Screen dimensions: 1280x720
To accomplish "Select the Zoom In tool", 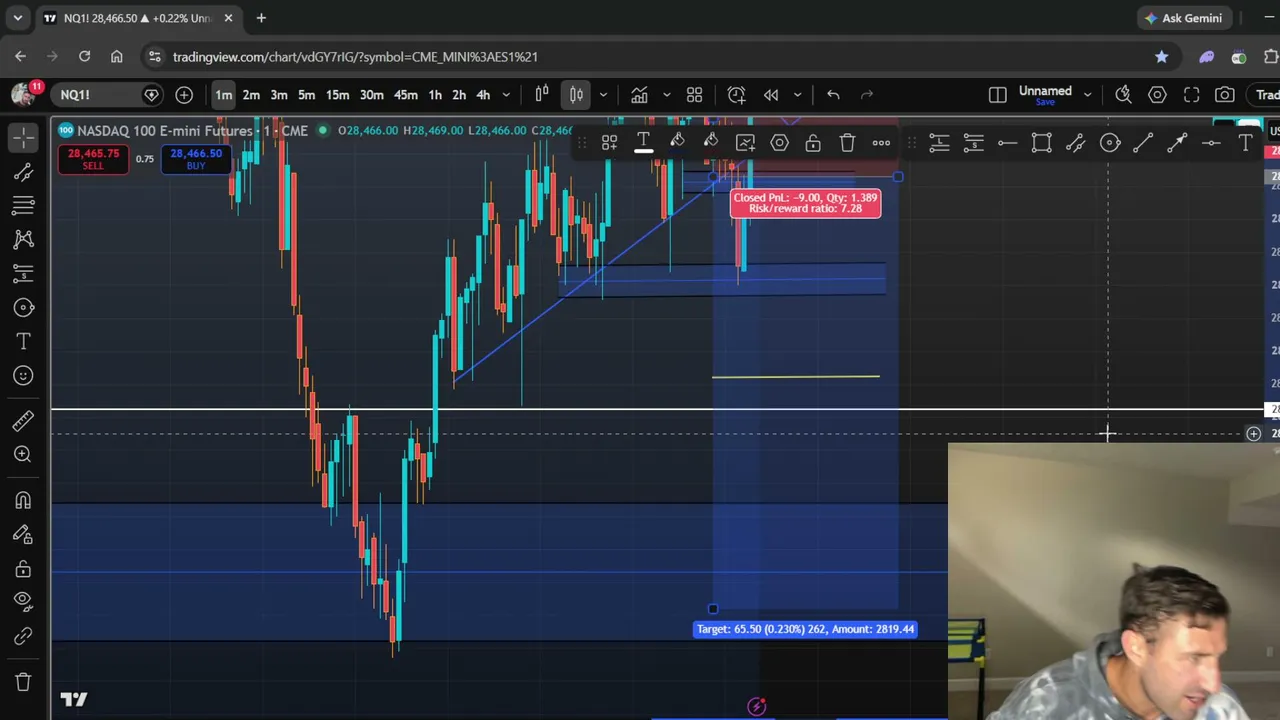I will pyautogui.click(x=23, y=455).
